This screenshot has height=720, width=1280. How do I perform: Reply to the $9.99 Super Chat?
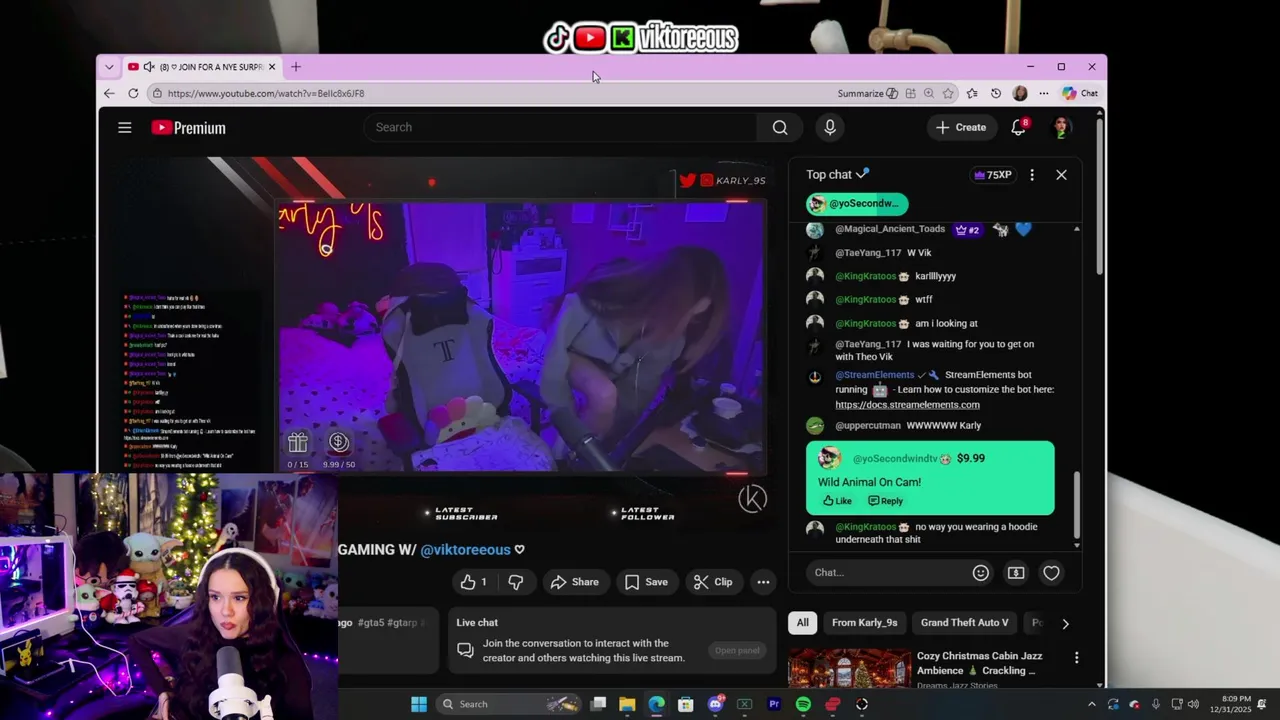click(885, 501)
